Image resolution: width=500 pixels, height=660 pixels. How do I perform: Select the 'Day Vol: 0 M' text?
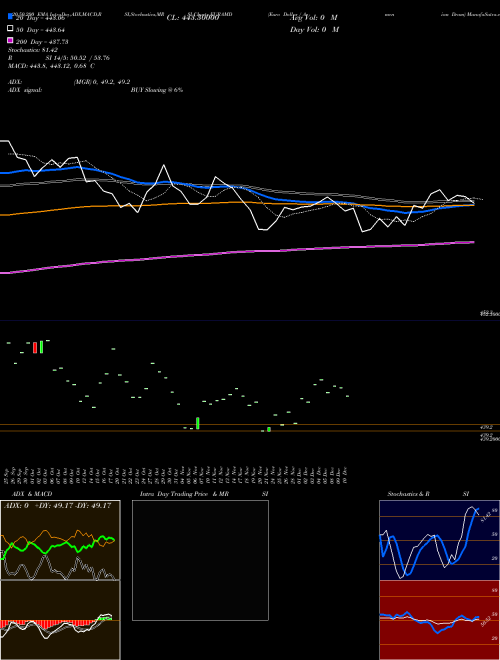(314, 29)
